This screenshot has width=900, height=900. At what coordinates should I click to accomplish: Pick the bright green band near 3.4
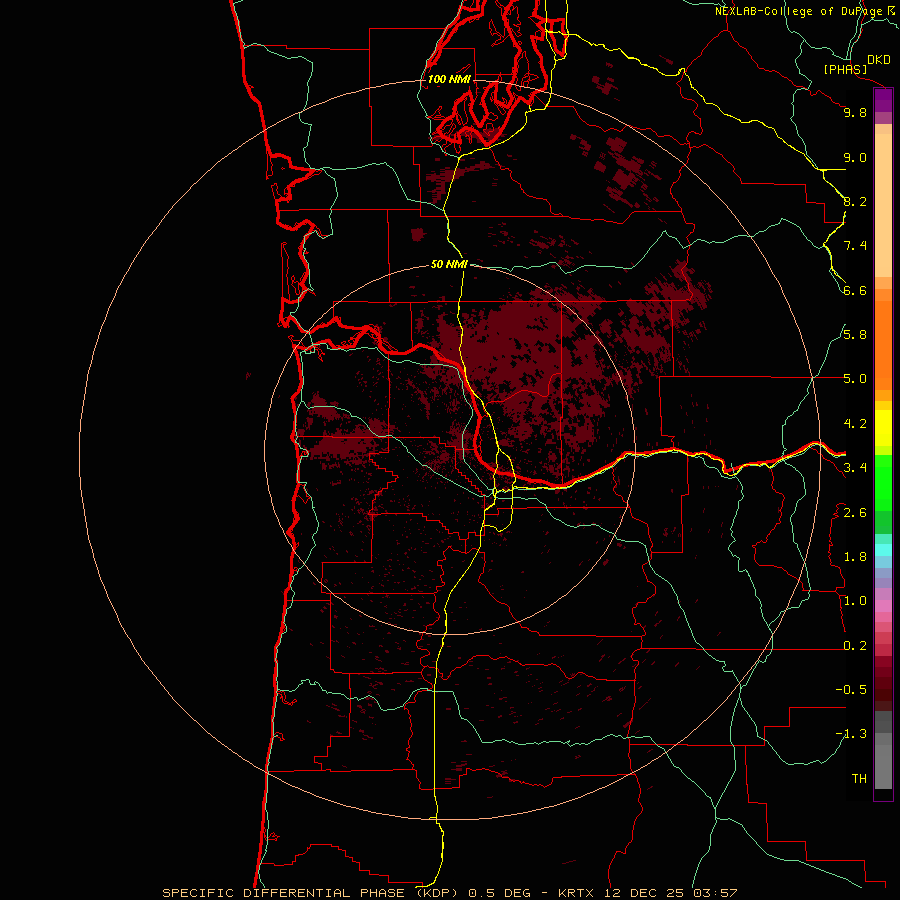(x=883, y=484)
